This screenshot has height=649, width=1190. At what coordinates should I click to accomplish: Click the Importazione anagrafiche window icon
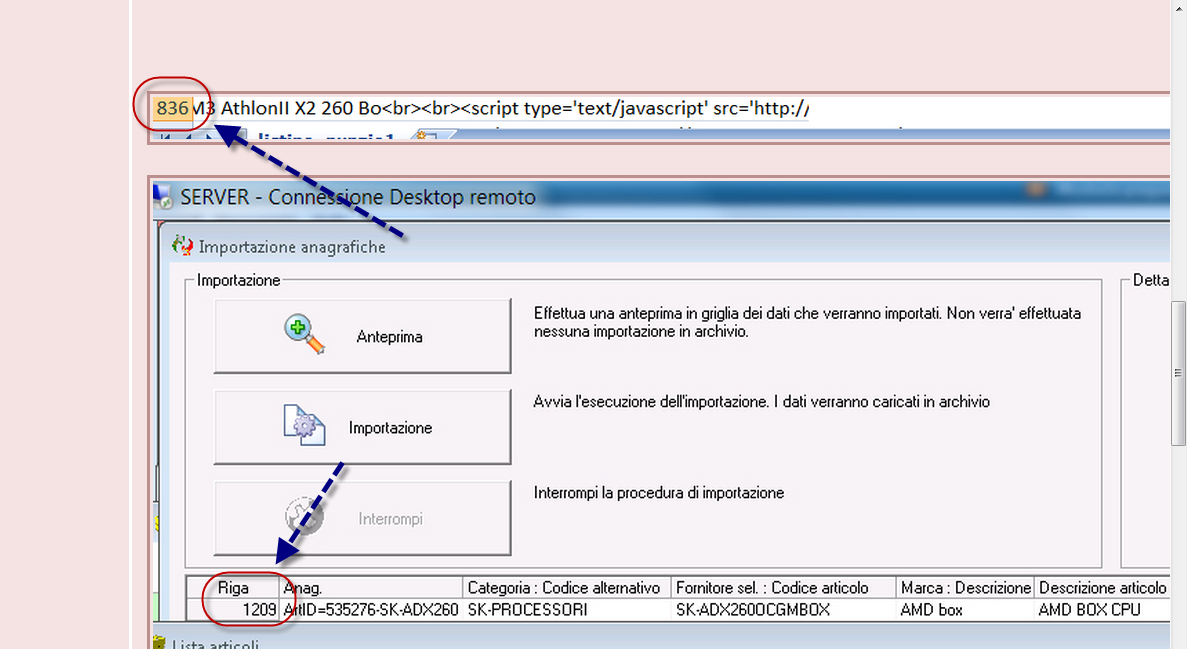182,245
